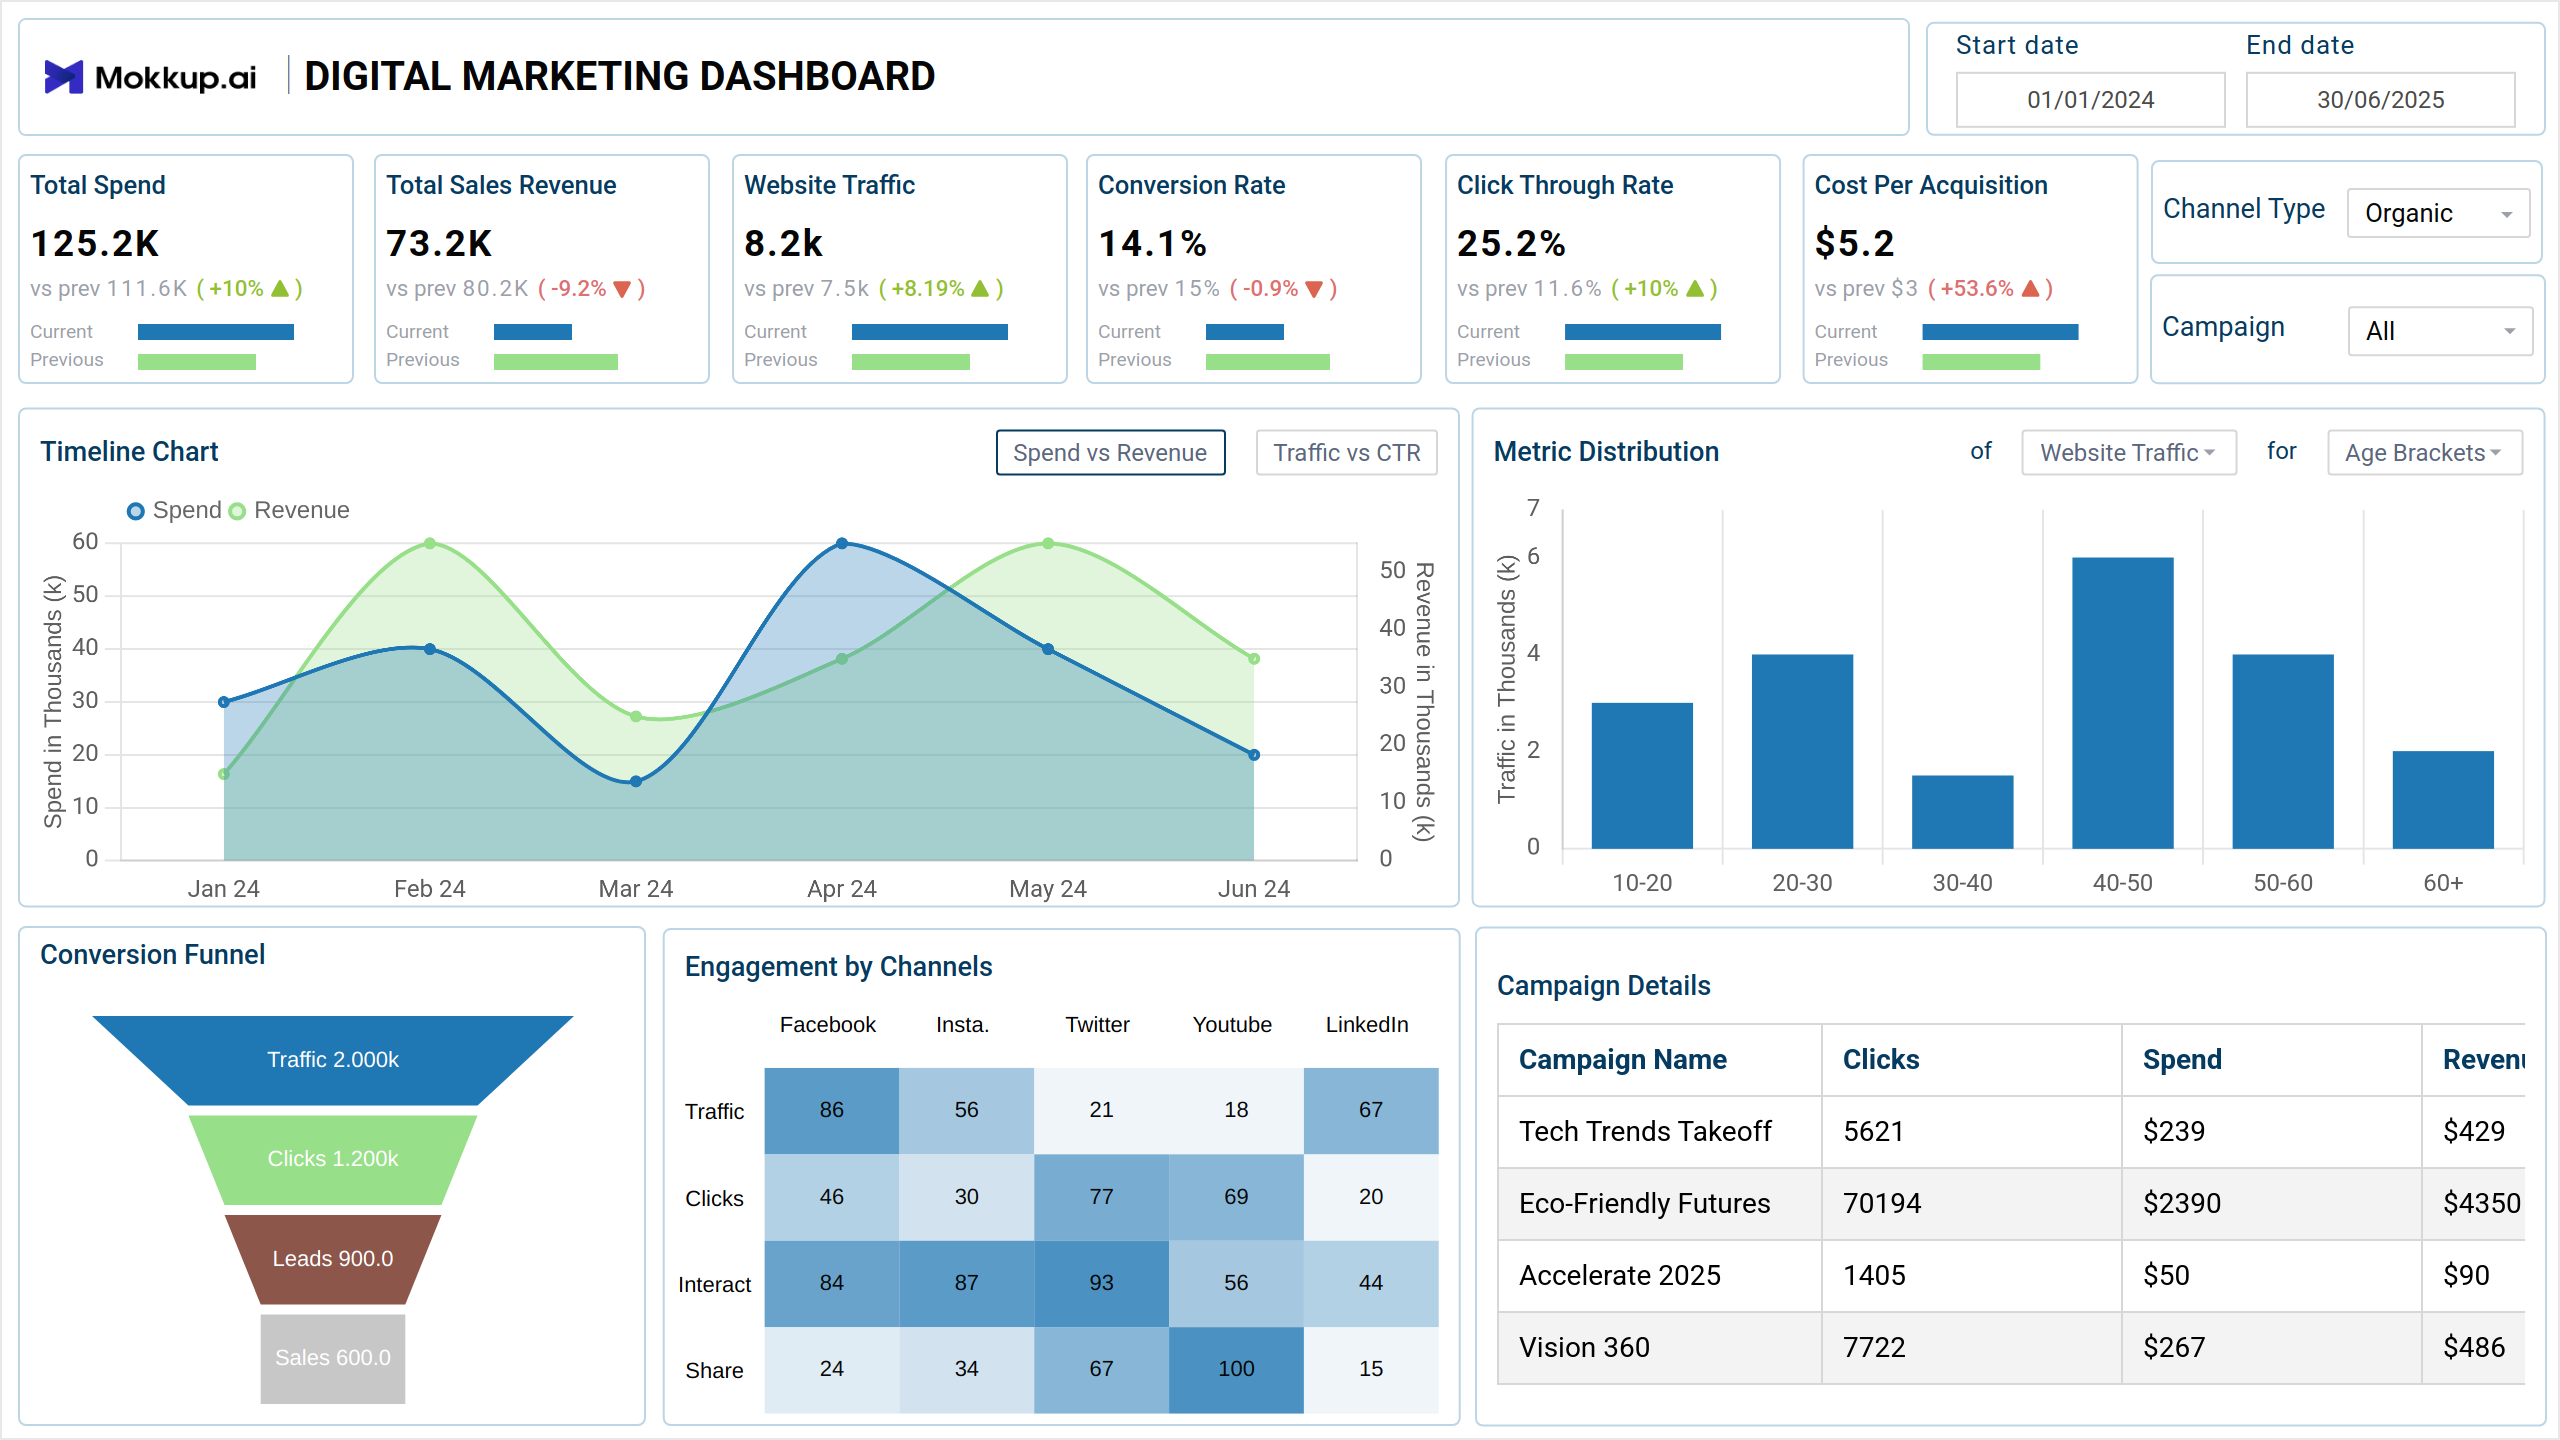Image resolution: width=2560 pixels, height=1440 pixels.
Task: Click the LinkedIn Clicks cell 20
Action: click(x=1371, y=1197)
